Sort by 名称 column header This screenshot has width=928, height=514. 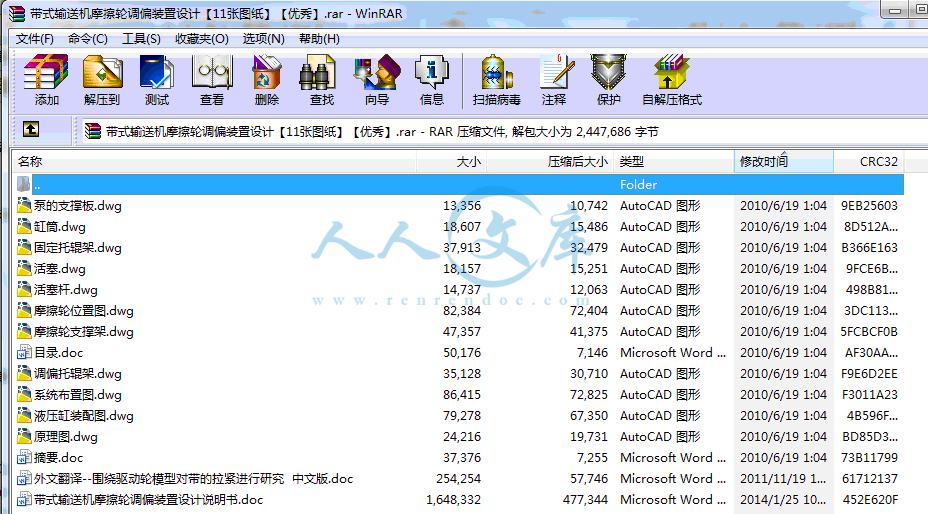(x=214, y=162)
